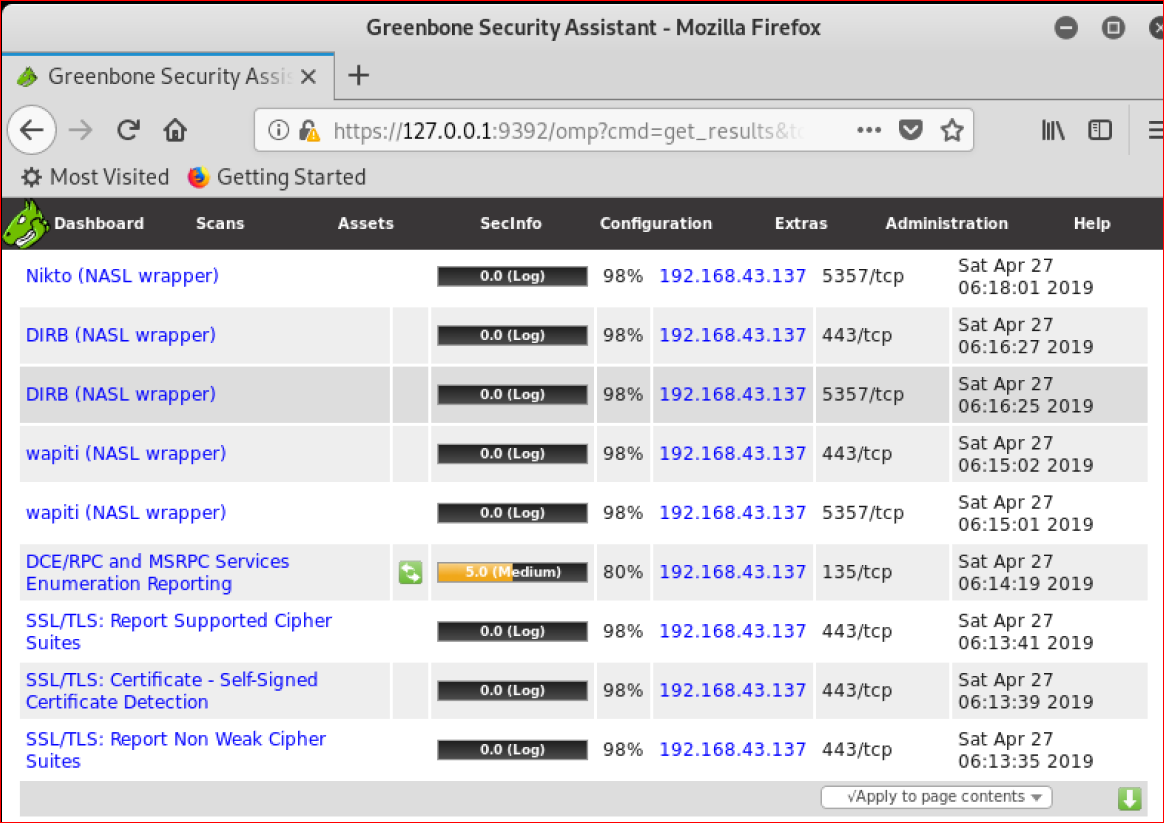Open SSL/TLS Self-Signed Certificate Detection result

click(171, 691)
